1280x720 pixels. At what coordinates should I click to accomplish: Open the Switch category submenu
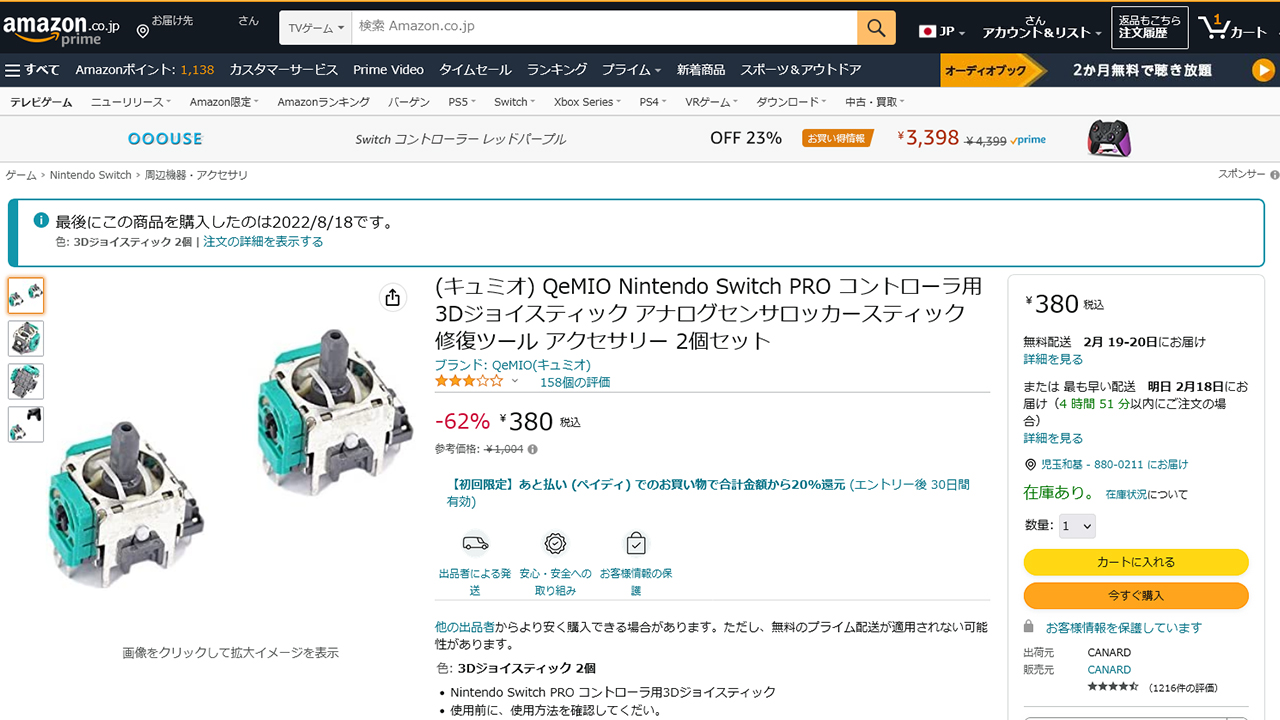(514, 102)
